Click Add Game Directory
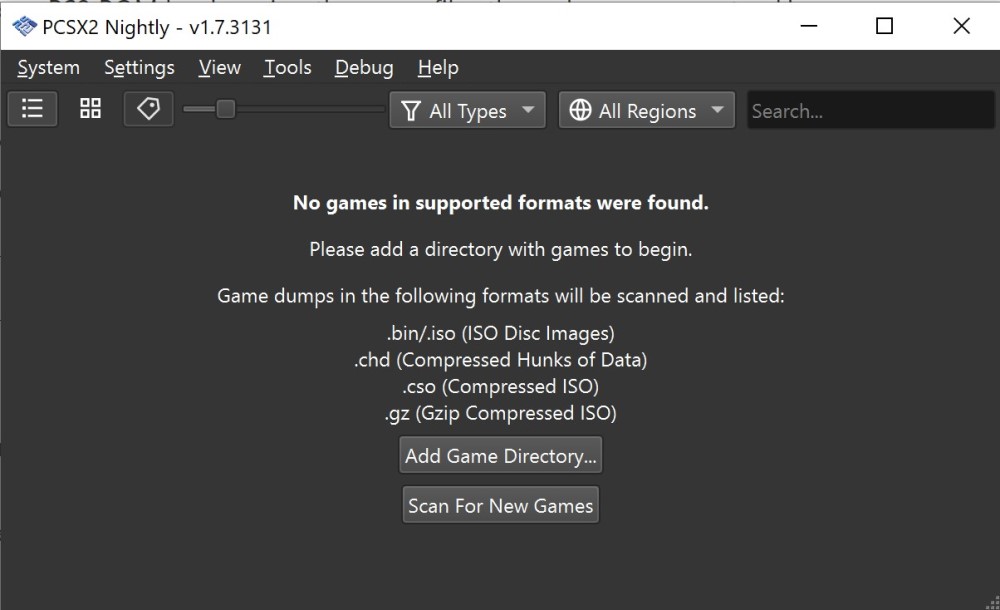 (x=500, y=455)
